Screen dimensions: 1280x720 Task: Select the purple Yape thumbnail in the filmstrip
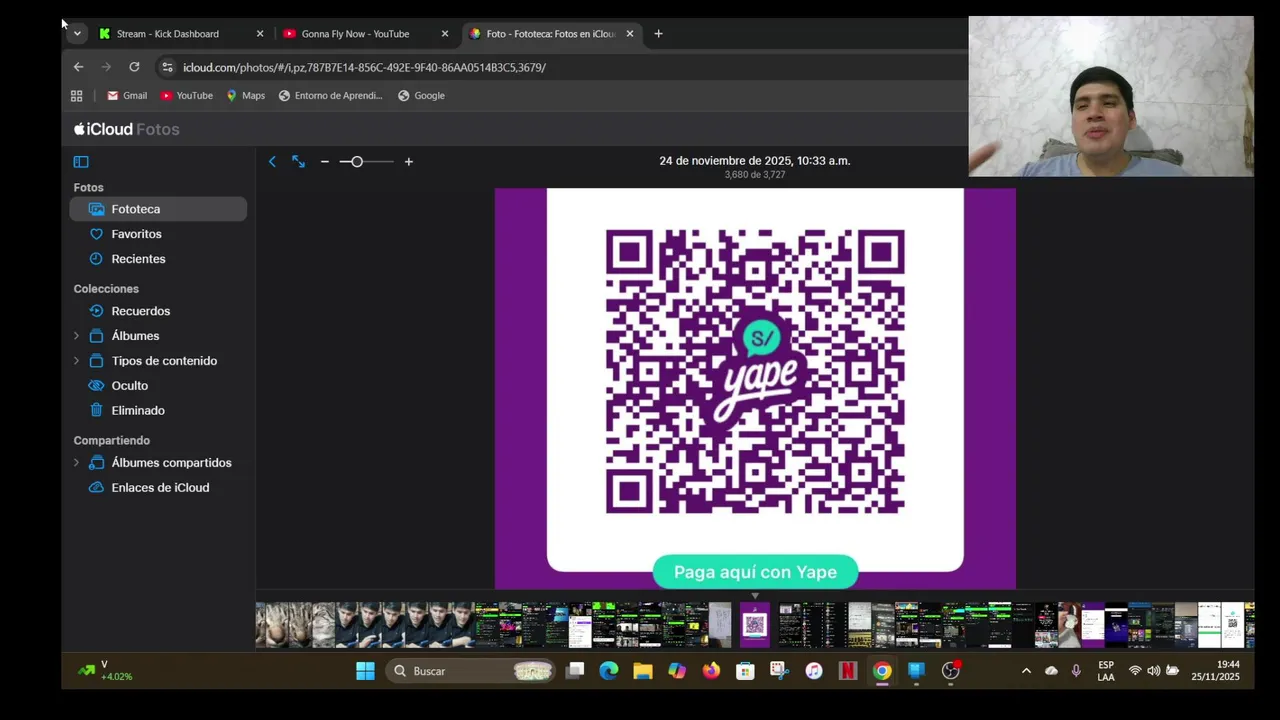tap(755, 625)
